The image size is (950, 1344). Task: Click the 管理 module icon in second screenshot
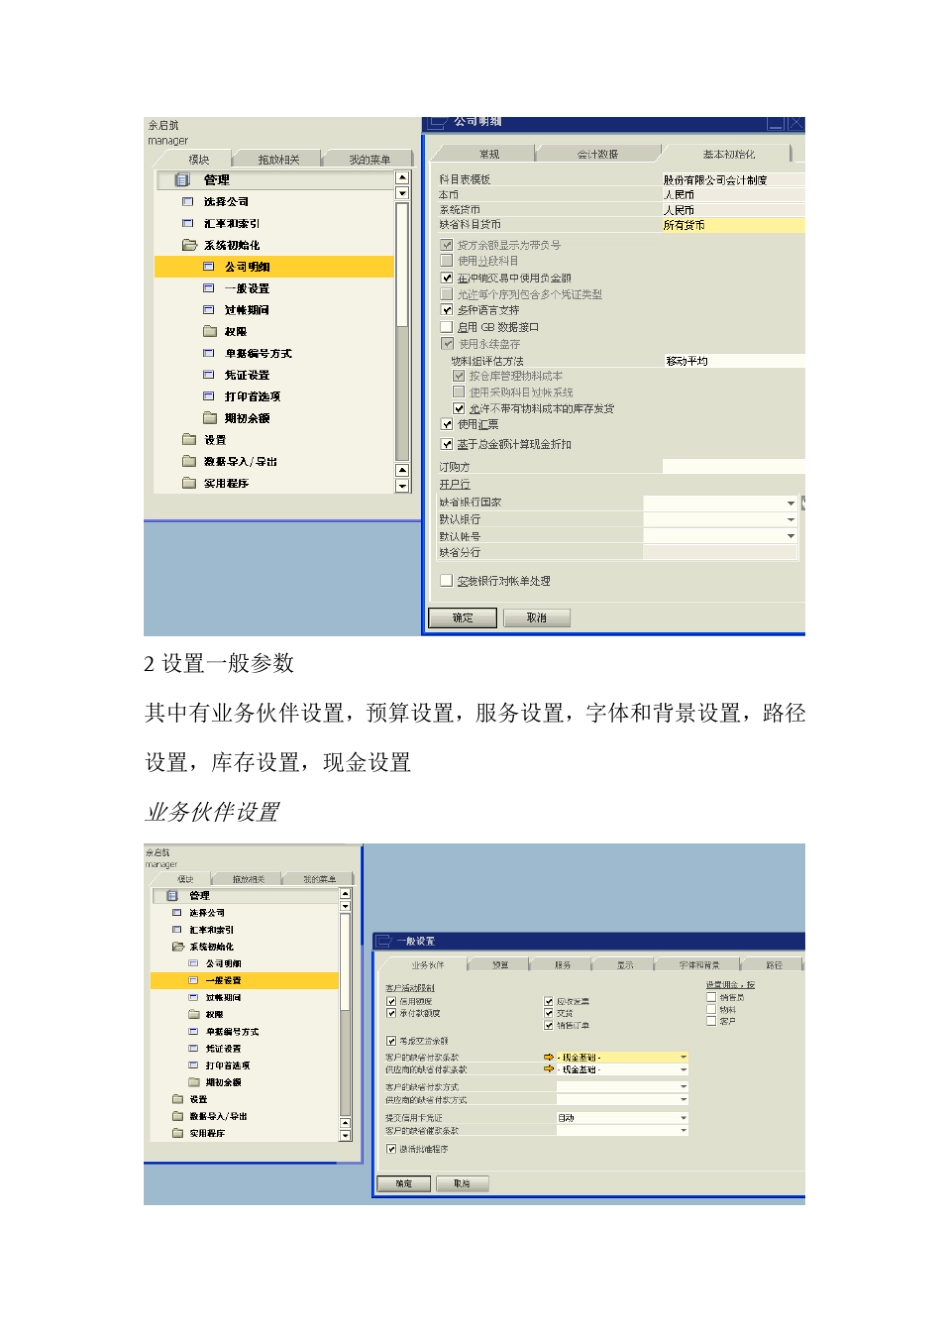(x=172, y=896)
